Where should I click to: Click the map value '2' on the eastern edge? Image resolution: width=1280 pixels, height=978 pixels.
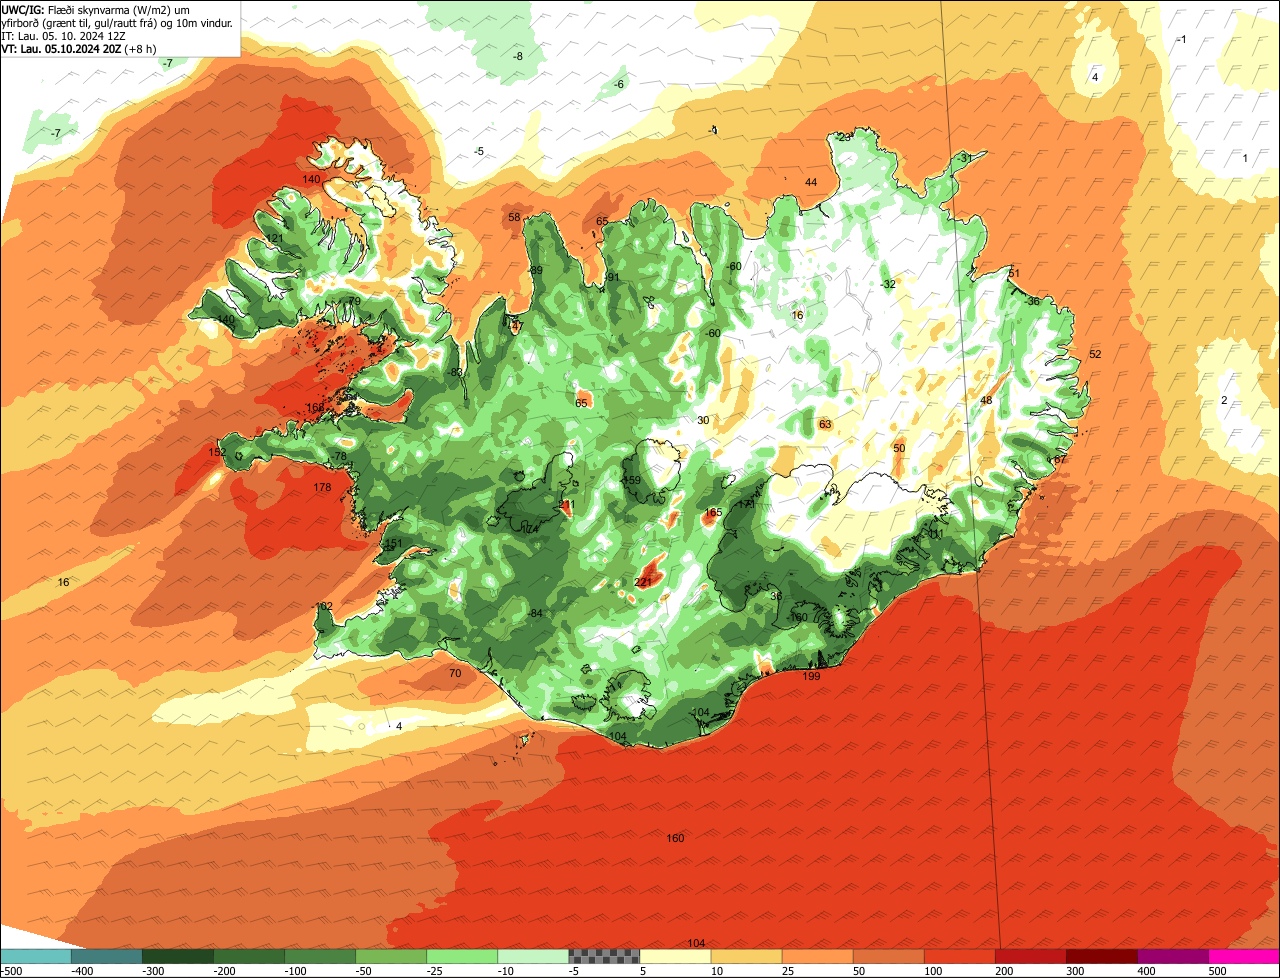(x=1223, y=400)
